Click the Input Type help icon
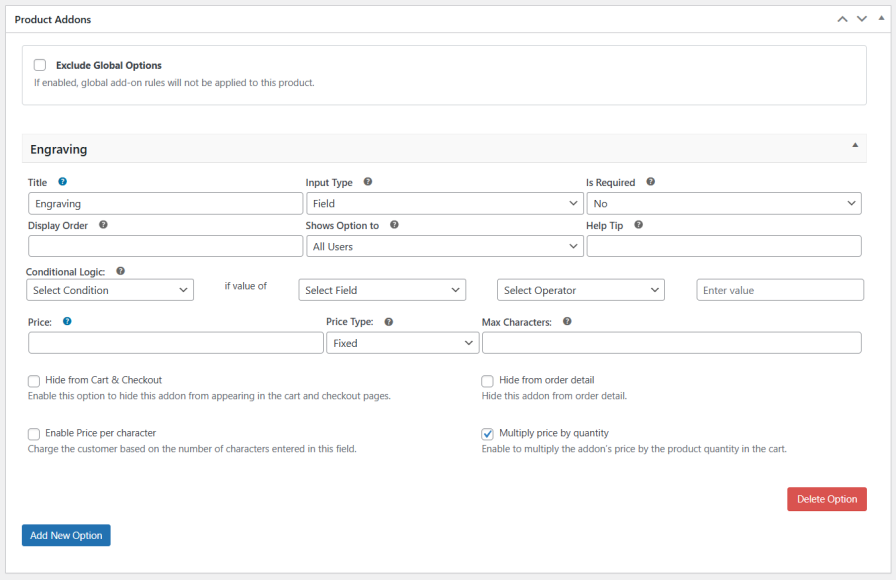Screen dimensions: 896x580 click(x=367, y=181)
